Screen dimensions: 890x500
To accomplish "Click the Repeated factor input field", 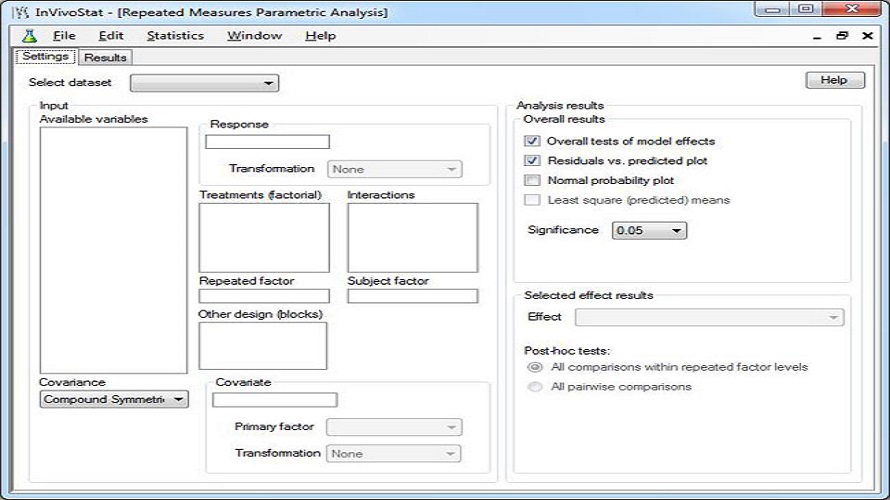I will (x=264, y=296).
